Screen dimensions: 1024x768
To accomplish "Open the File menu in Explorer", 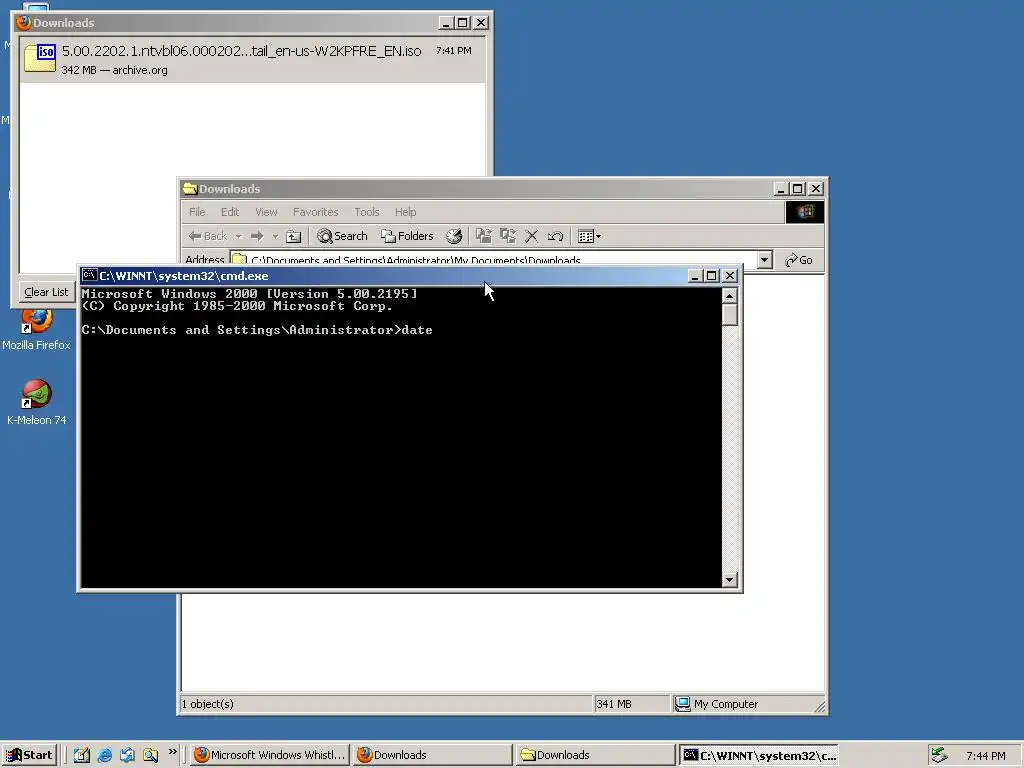I will (197, 212).
